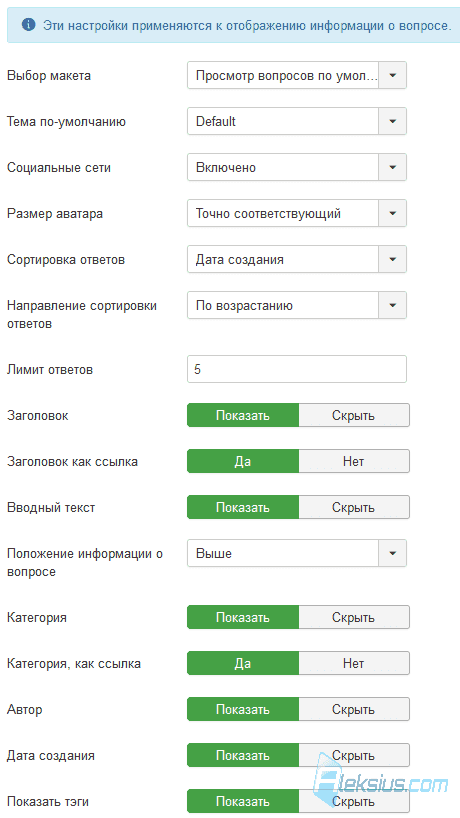Set Вводный текст to Показать
Image resolution: width=460 pixels, height=818 pixels.
243,507
